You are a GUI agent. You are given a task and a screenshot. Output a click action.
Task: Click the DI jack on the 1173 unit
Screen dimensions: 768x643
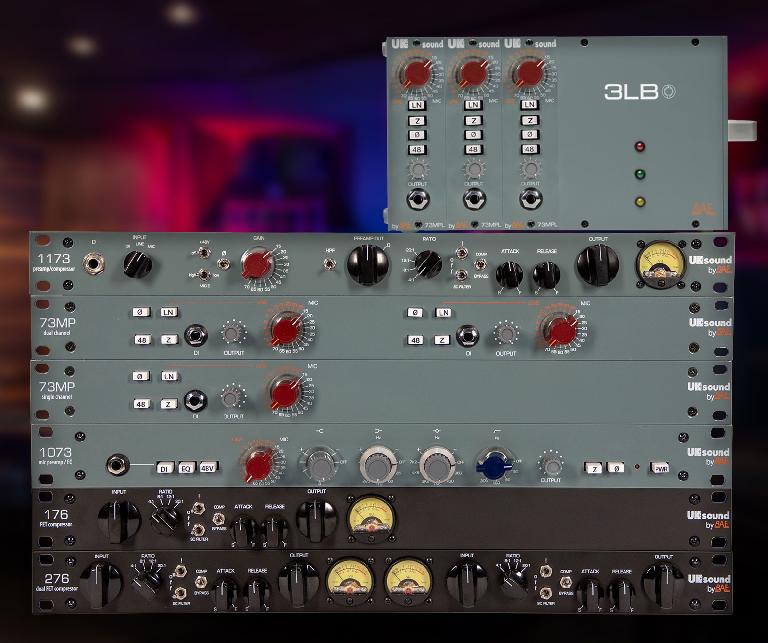[93, 264]
